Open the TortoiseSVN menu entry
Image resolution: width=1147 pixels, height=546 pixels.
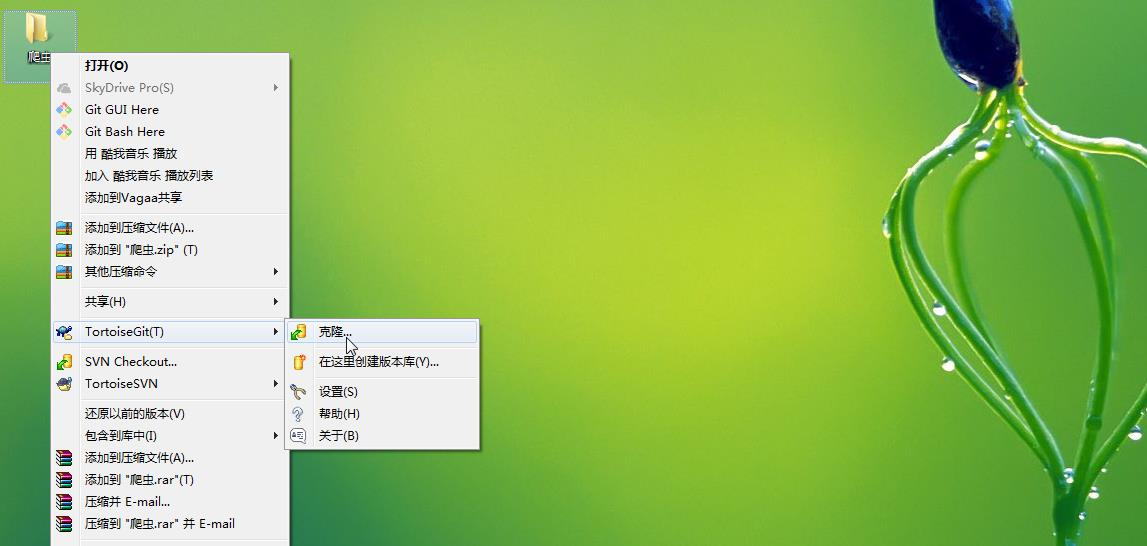(170, 384)
